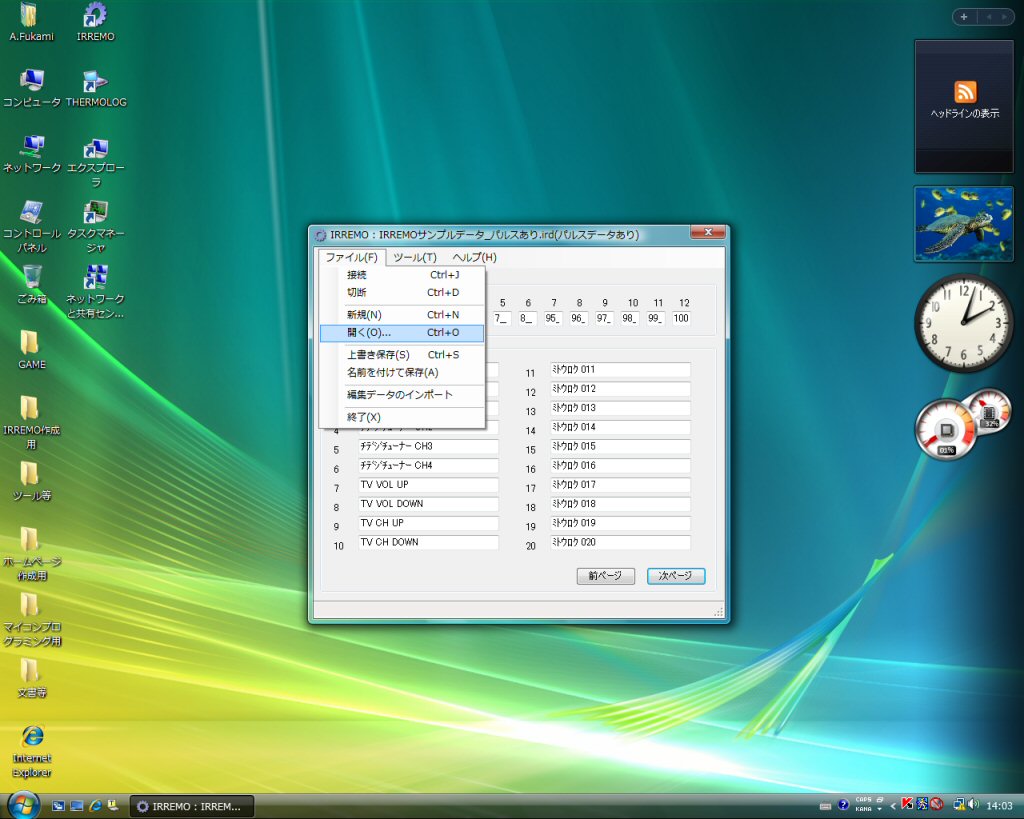Click the analog clock gadget
The width and height of the screenshot is (1024, 819).
click(964, 323)
